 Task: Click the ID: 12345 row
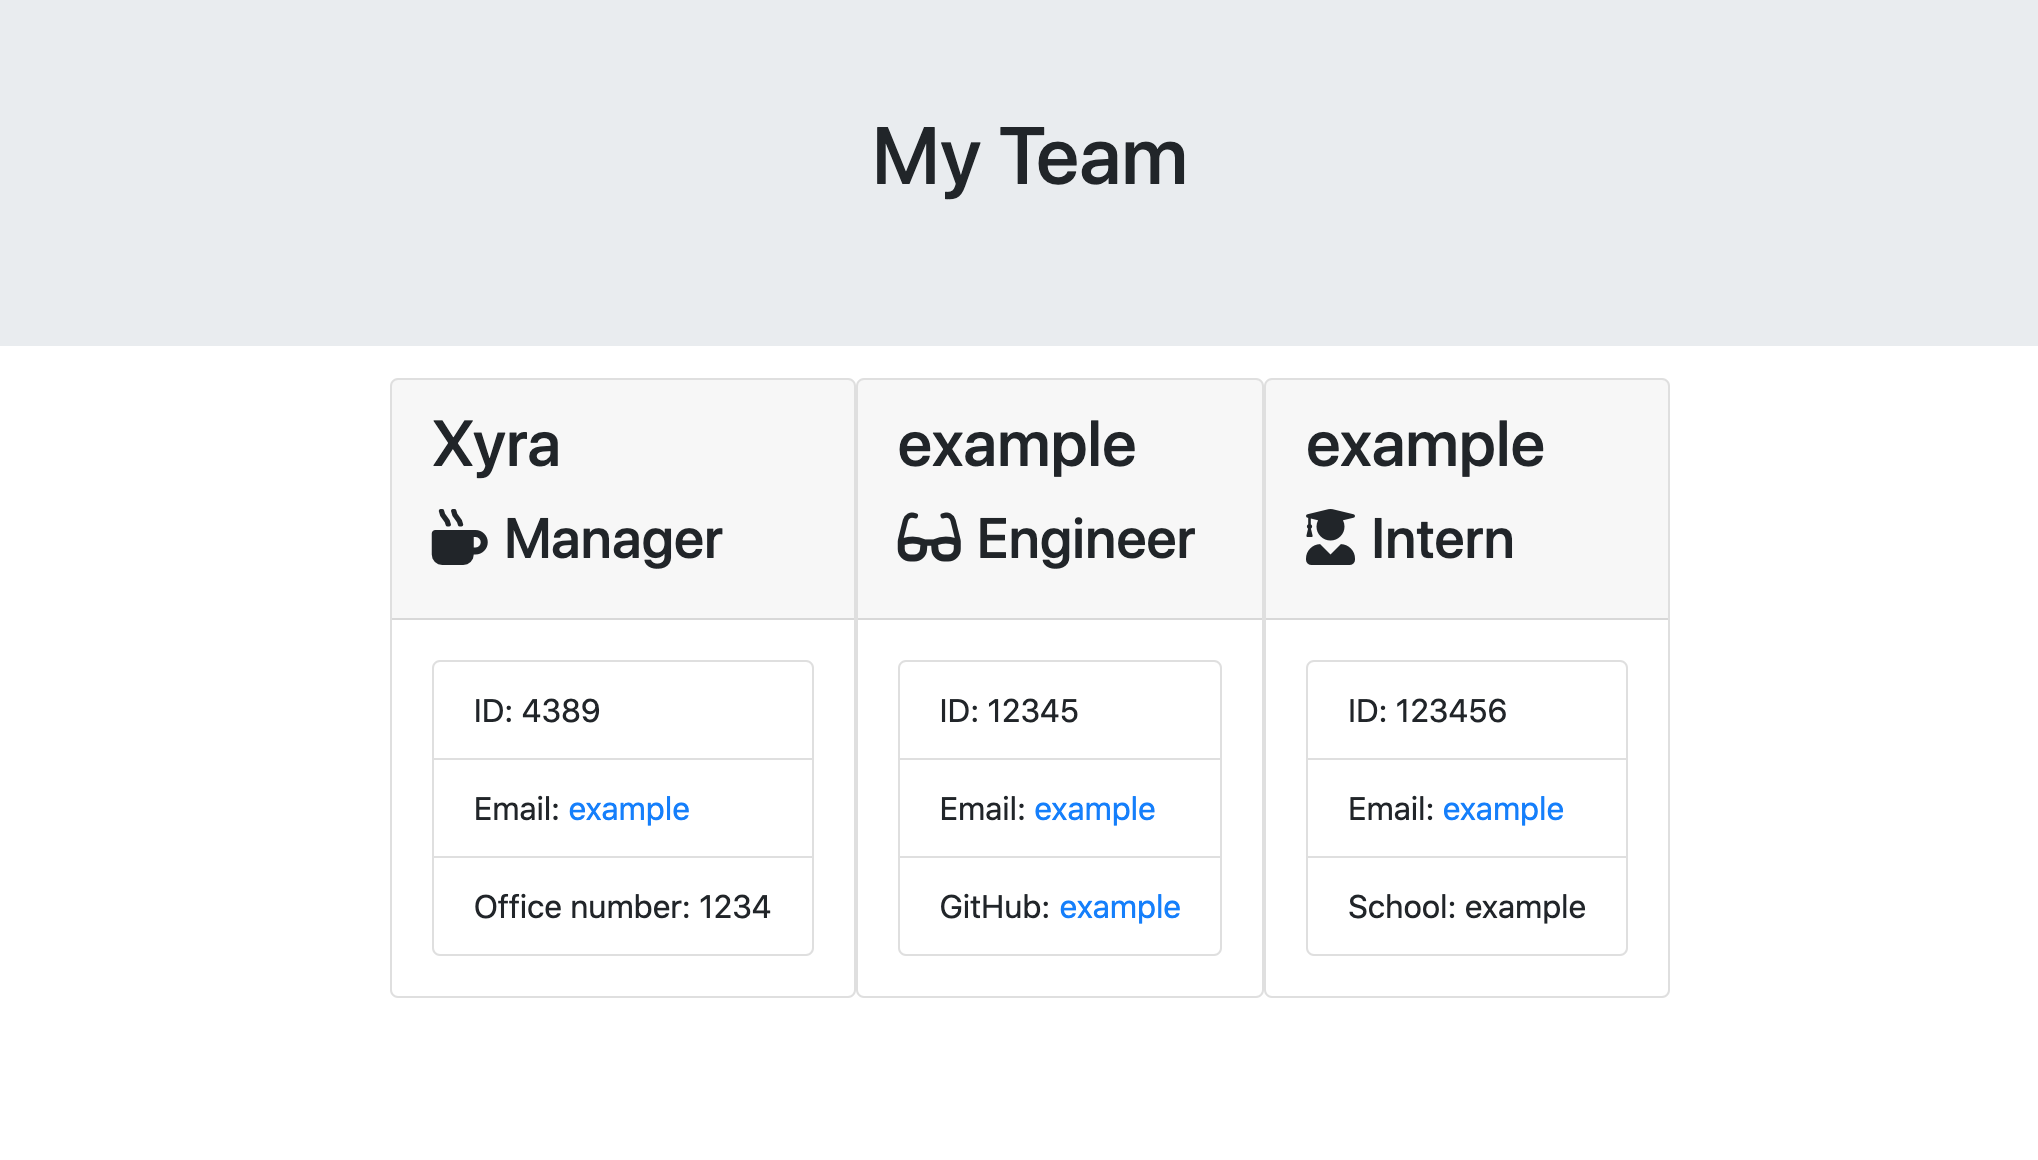1060,710
